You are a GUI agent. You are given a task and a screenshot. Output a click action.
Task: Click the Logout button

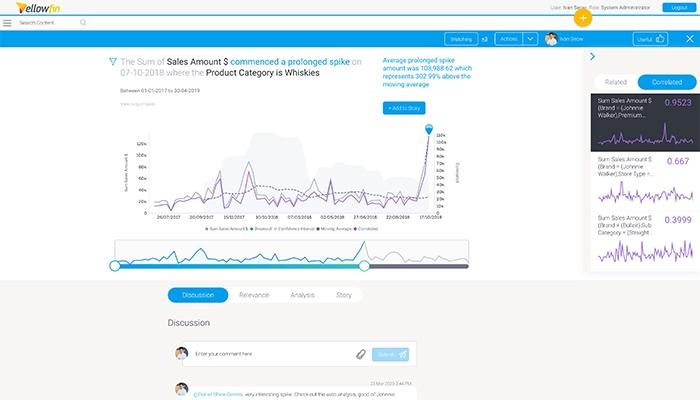coord(679,8)
